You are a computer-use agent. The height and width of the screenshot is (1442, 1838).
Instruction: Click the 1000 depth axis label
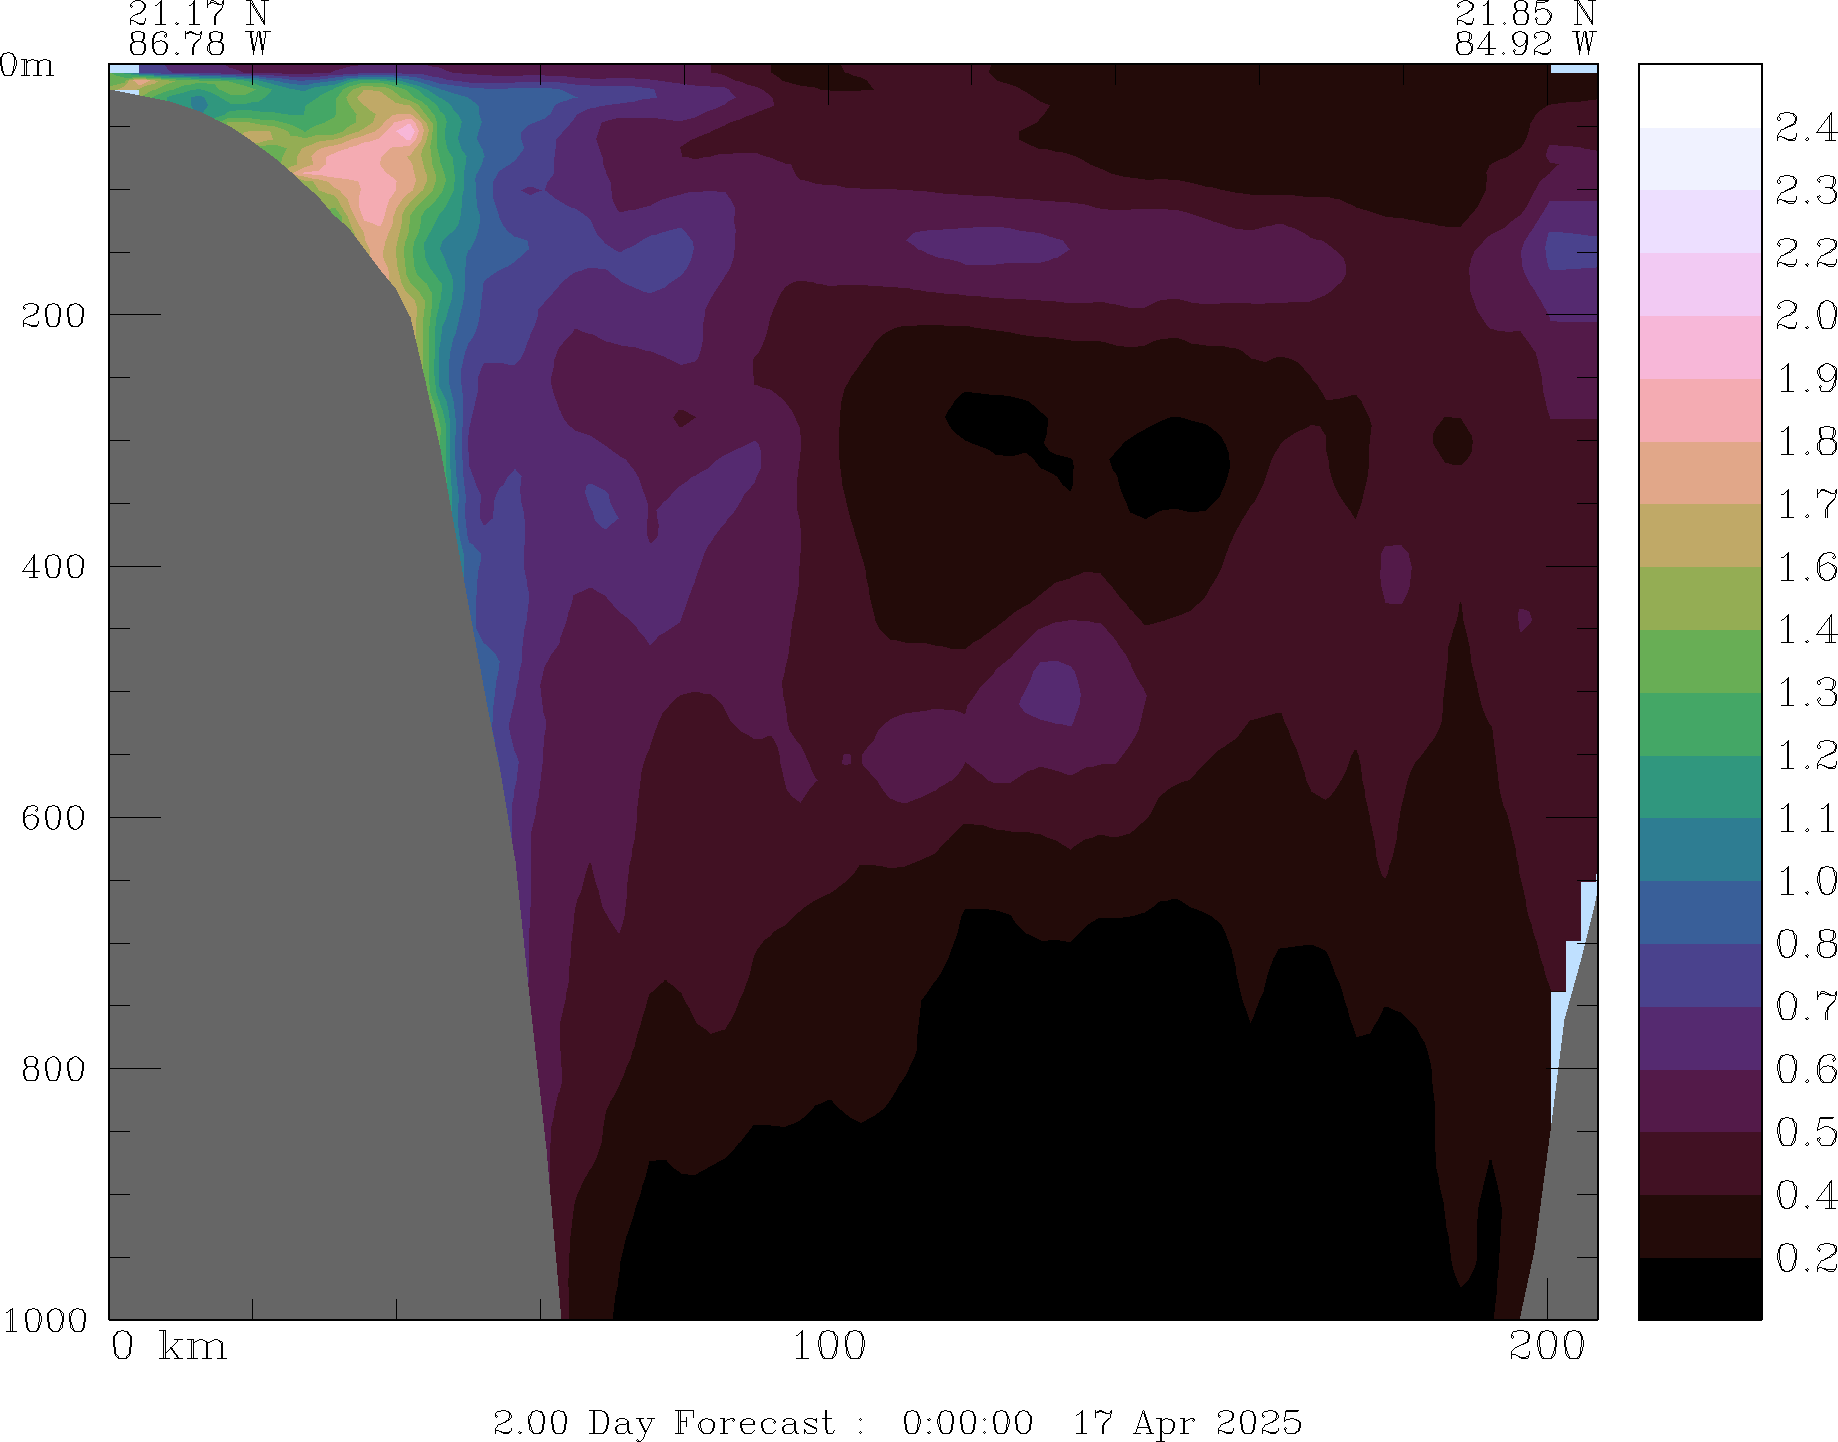pyautogui.click(x=45, y=1320)
